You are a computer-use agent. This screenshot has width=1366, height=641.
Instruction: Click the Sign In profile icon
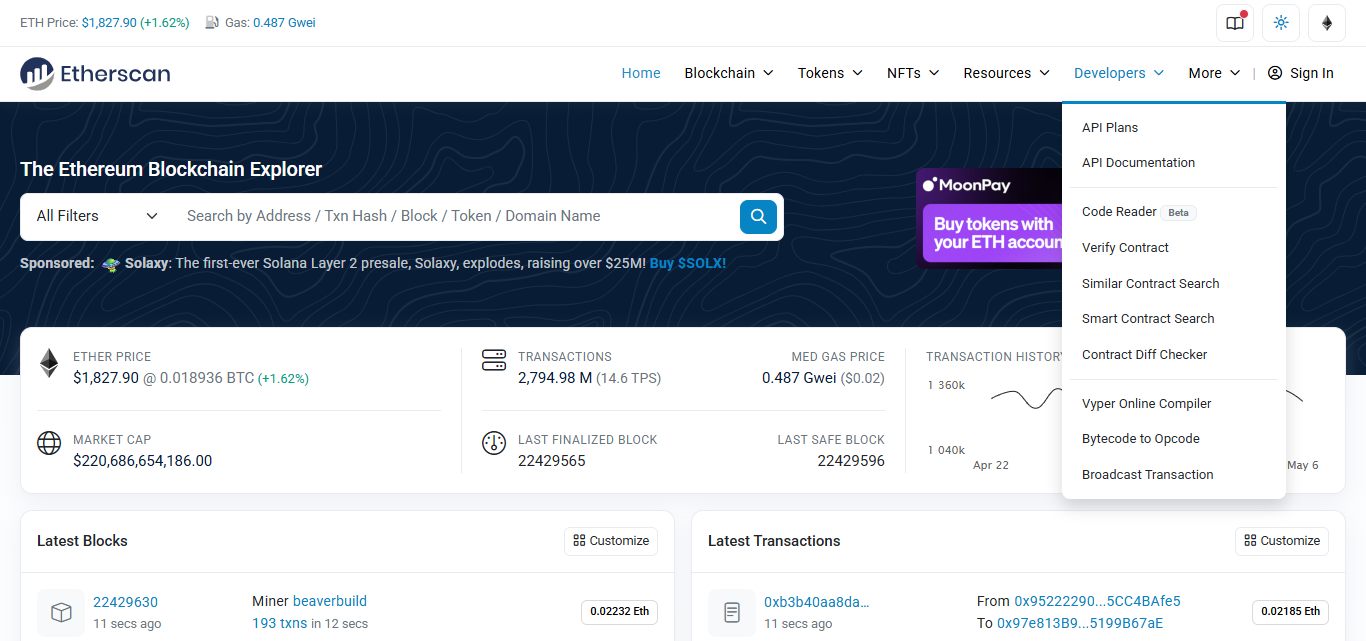pyautogui.click(x=1274, y=72)
